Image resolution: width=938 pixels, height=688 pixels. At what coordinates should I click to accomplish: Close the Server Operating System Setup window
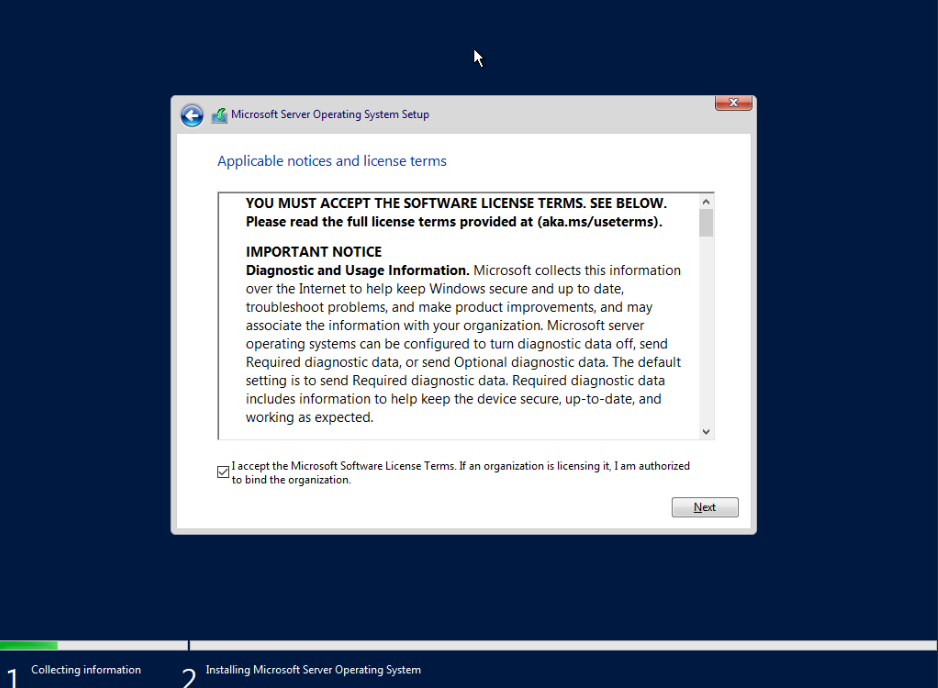tap(733, 103)
